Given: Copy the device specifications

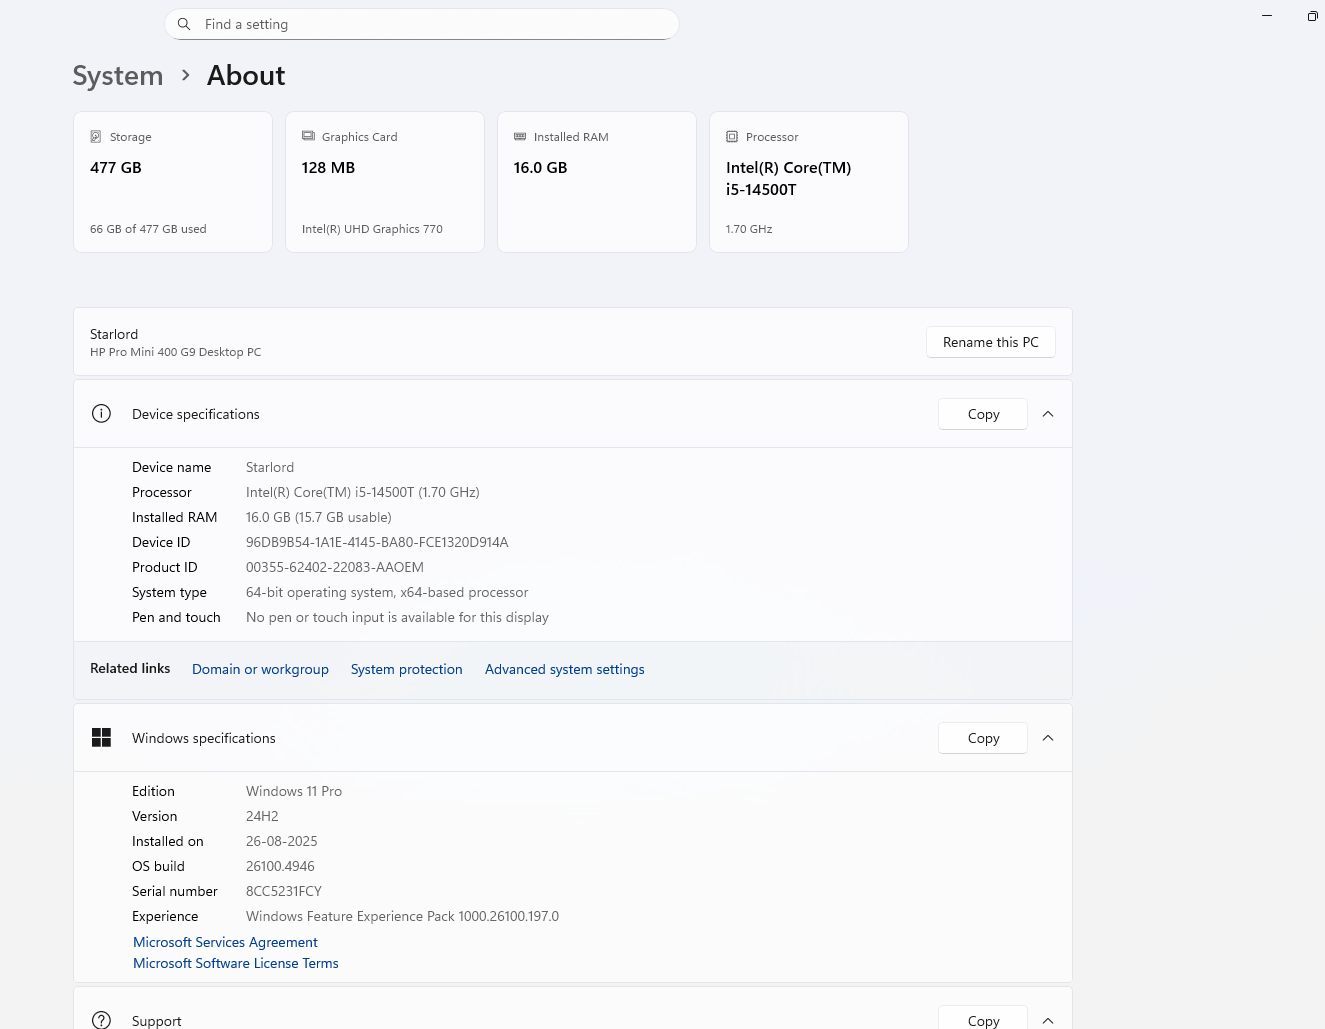Looking at the screenshot, I should click(x=983, y=414).
